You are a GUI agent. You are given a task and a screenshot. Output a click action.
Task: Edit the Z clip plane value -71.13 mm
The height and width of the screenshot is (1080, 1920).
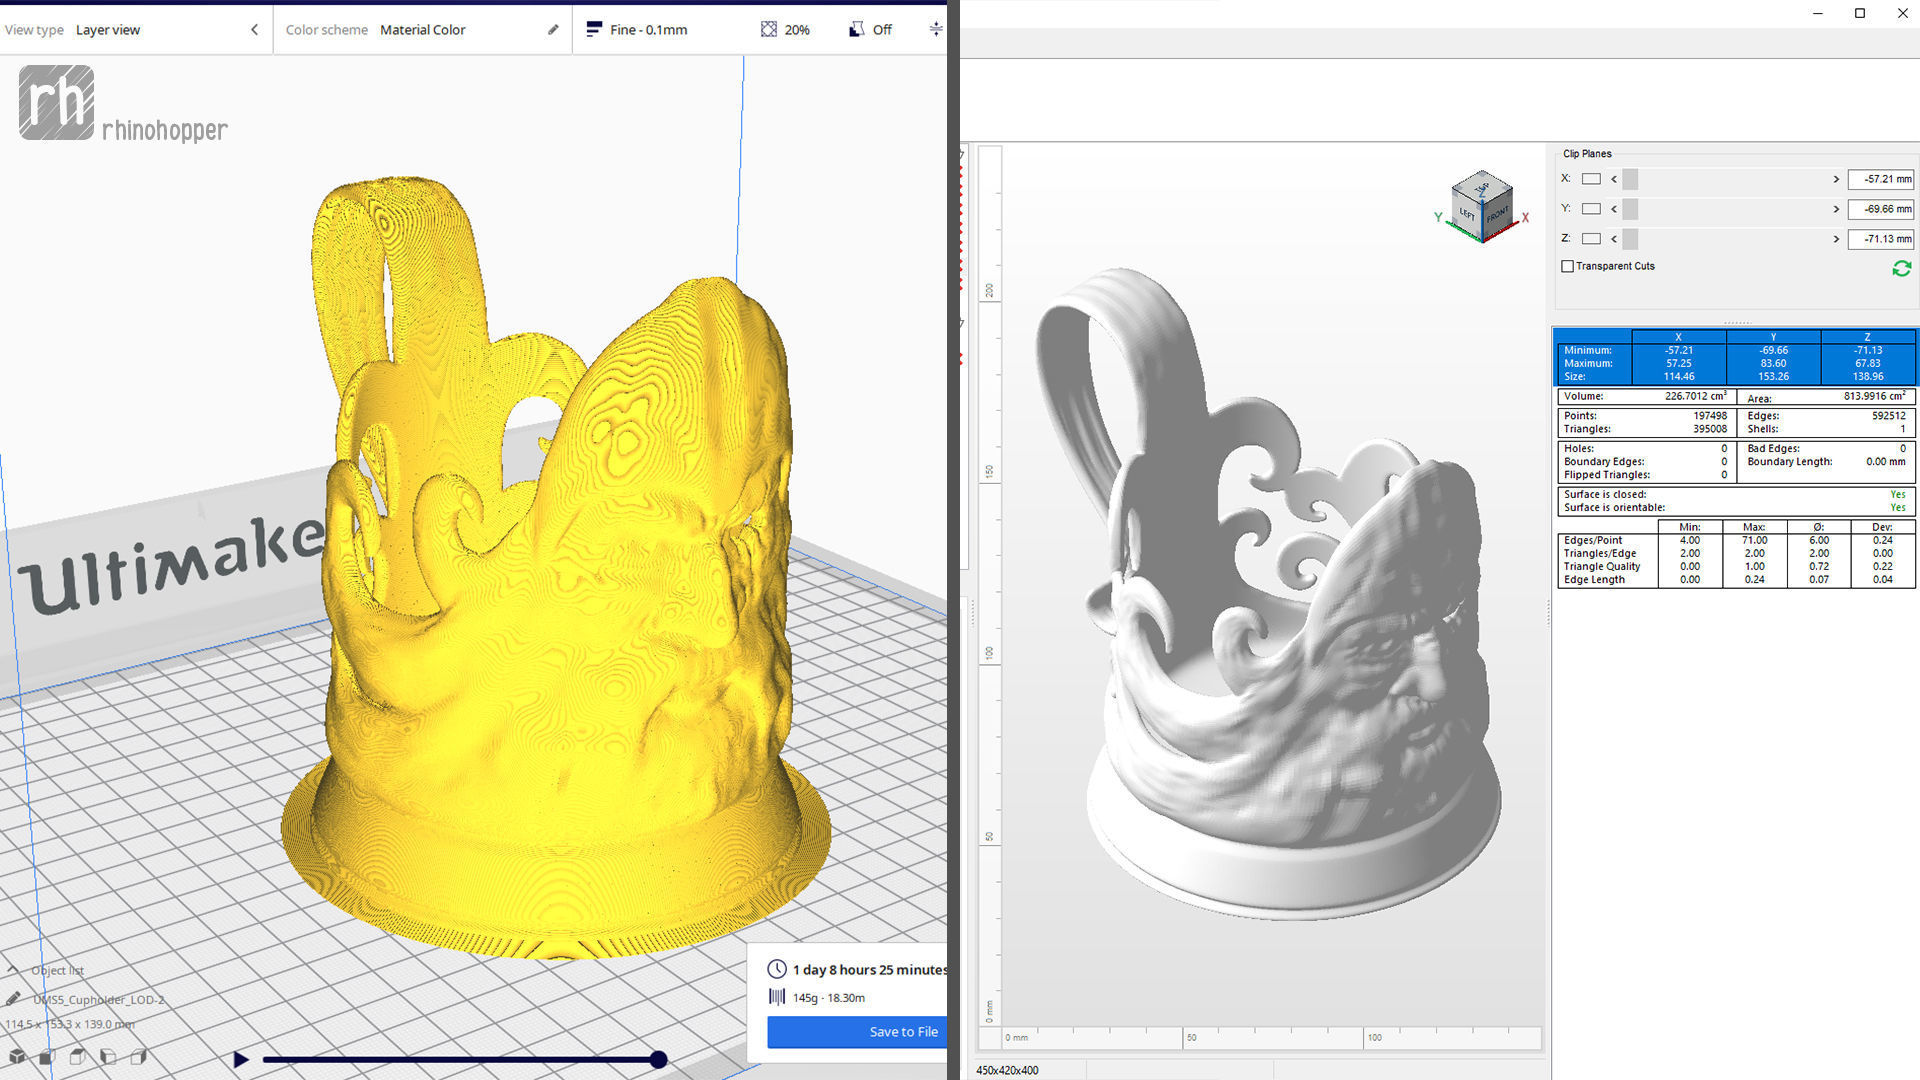(1881, 239)
